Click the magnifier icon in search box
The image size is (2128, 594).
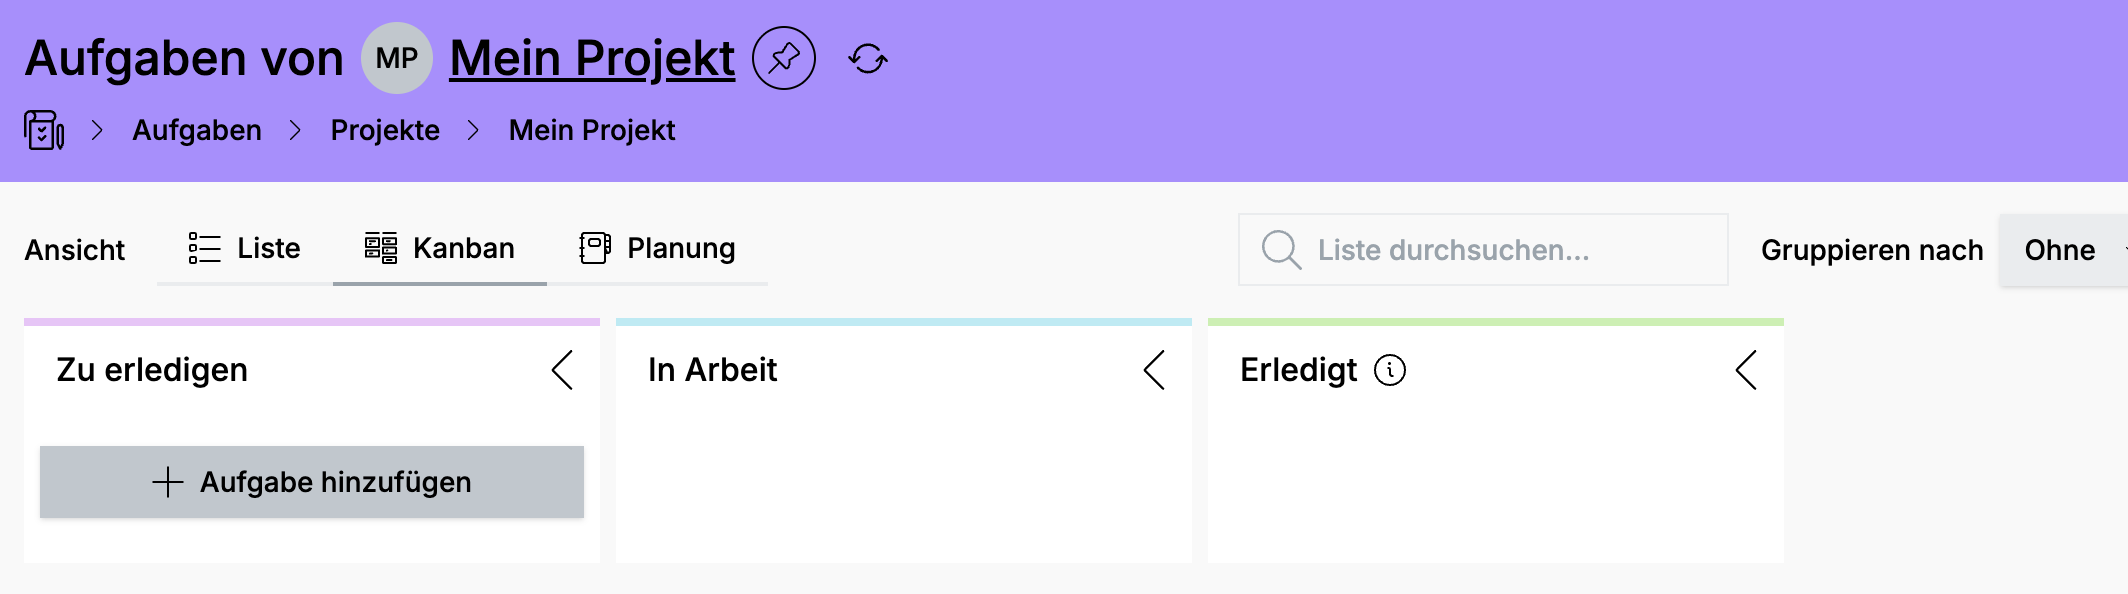[x=1281, y=250]
